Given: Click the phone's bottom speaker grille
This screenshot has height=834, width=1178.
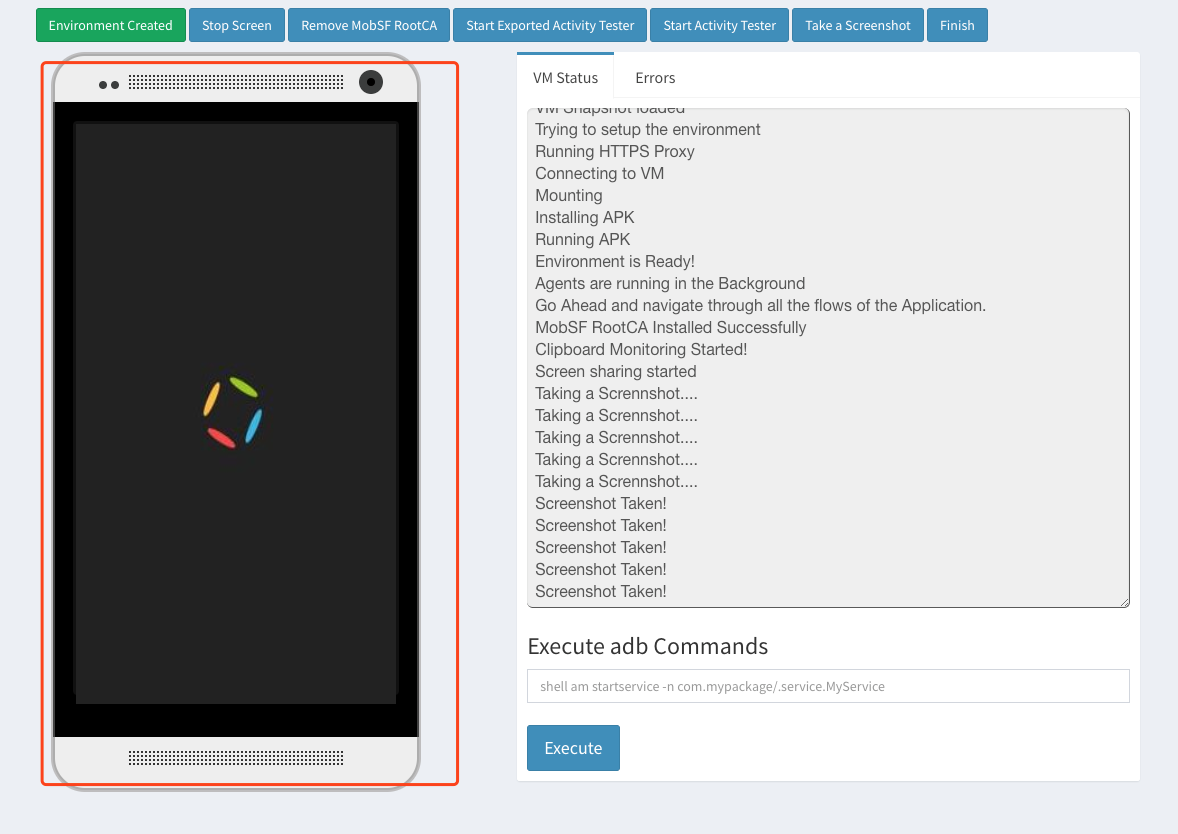Looking at the screenshot, I should (x=236, y=757).
